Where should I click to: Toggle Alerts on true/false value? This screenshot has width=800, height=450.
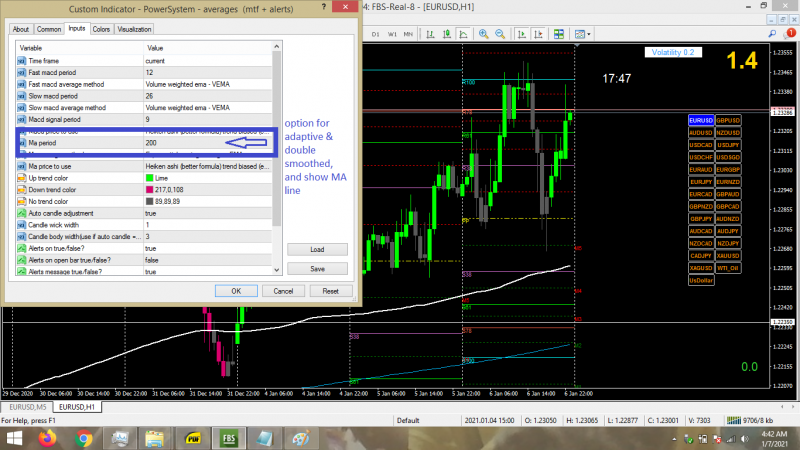(x=208, y=248)
